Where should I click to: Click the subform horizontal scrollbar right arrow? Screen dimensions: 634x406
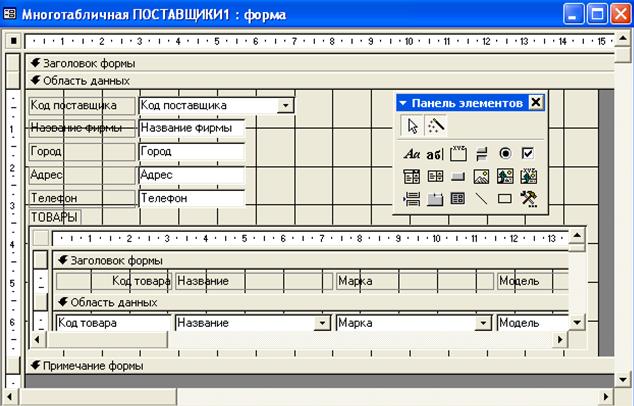pyautogui.click(x=561, y=340)
